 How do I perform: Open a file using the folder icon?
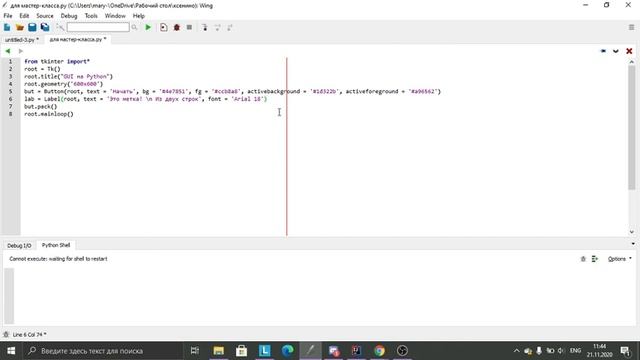point(20,27)
